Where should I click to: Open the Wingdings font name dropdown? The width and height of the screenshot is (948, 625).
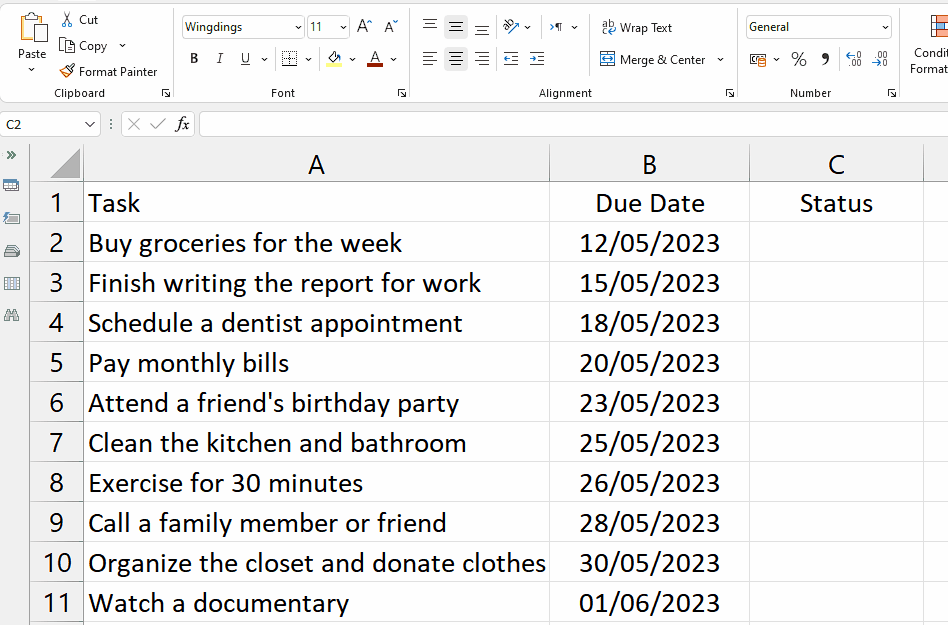pos(298,28)
